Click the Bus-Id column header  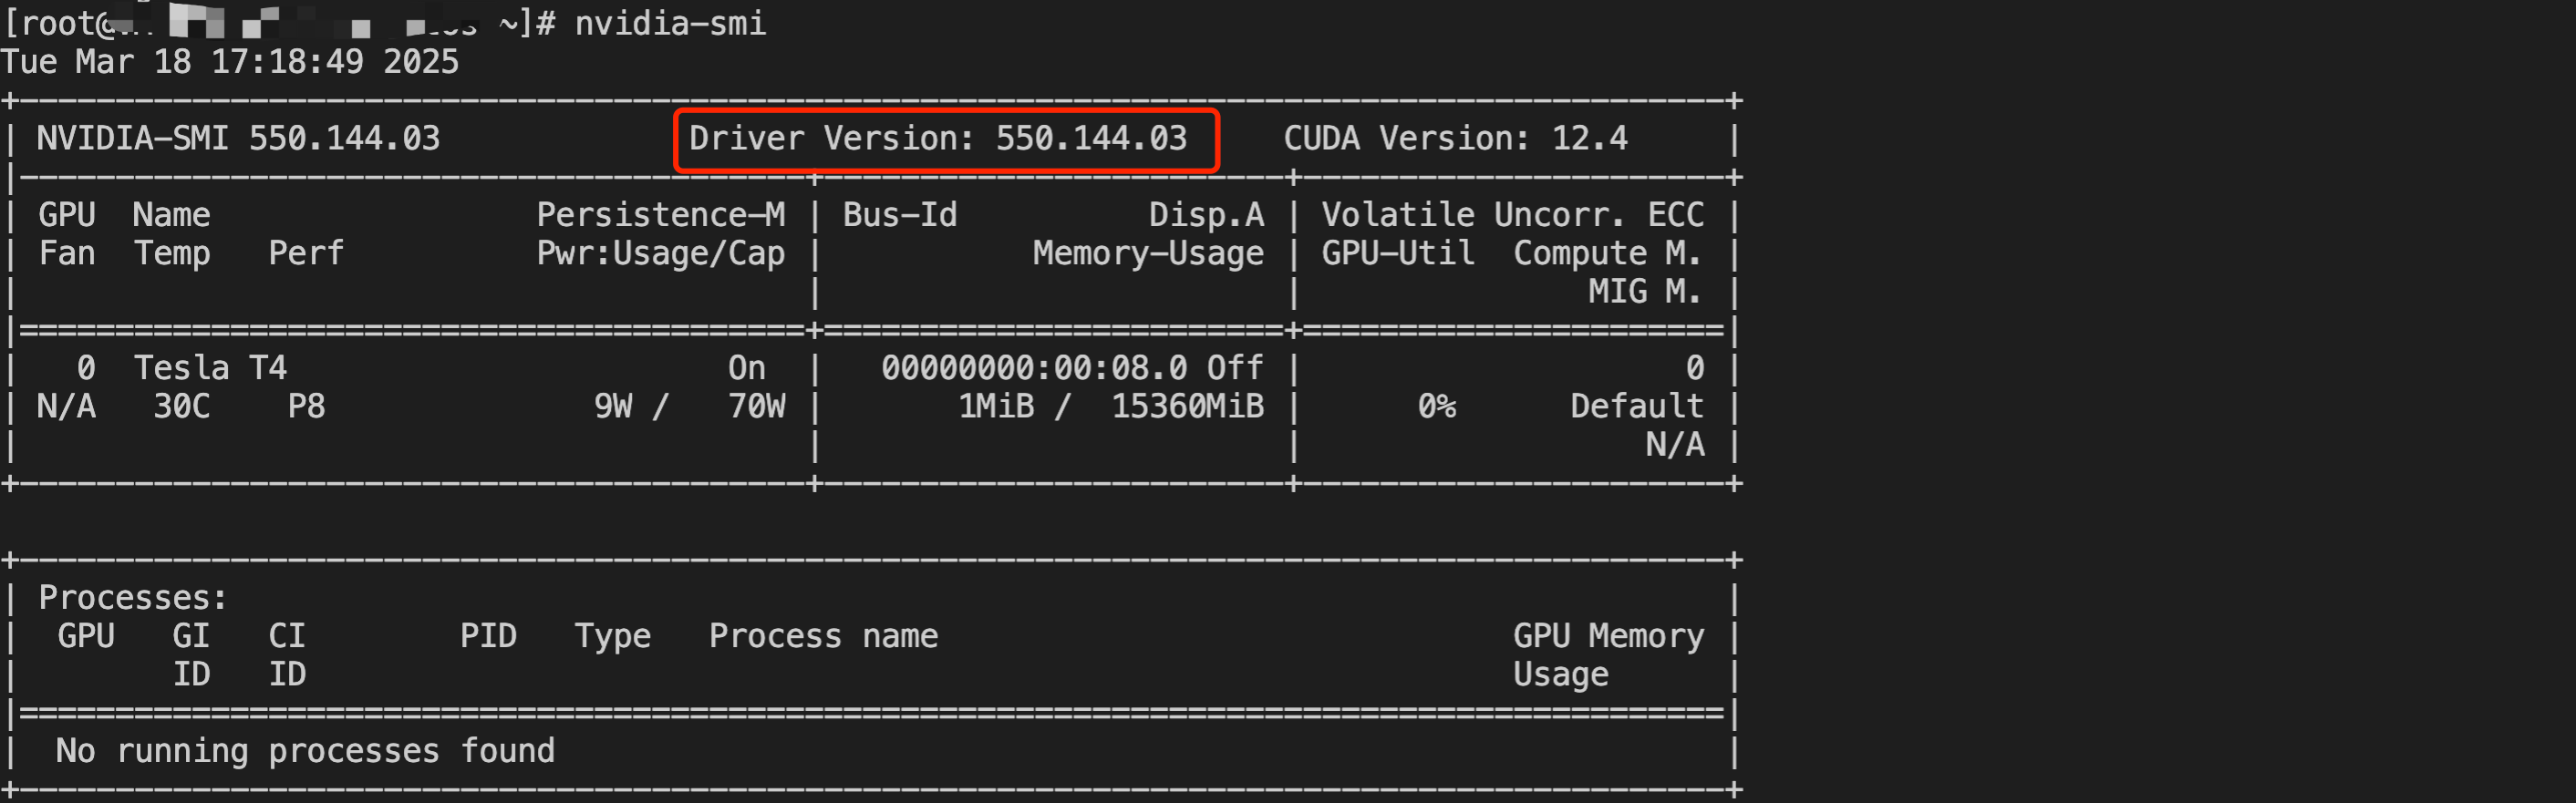(899, 215)
